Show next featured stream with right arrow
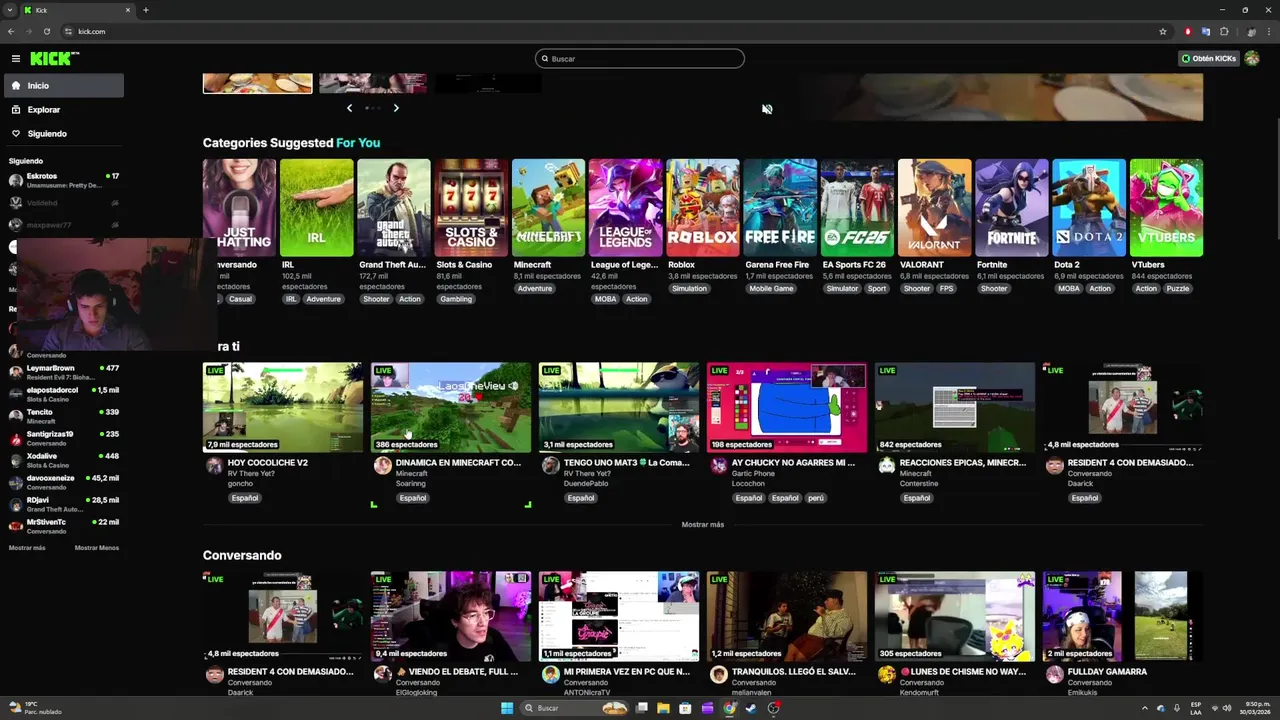The image size is (1280, 720). [396, 108]
